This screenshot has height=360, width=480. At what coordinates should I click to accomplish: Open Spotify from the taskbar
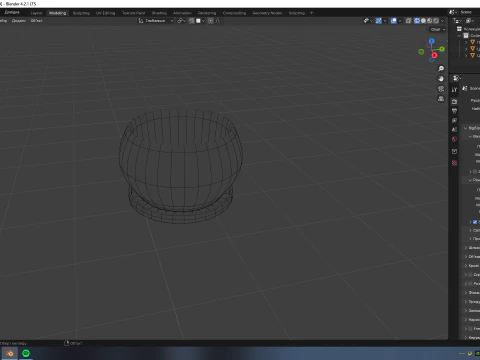[x=26, y=353]
